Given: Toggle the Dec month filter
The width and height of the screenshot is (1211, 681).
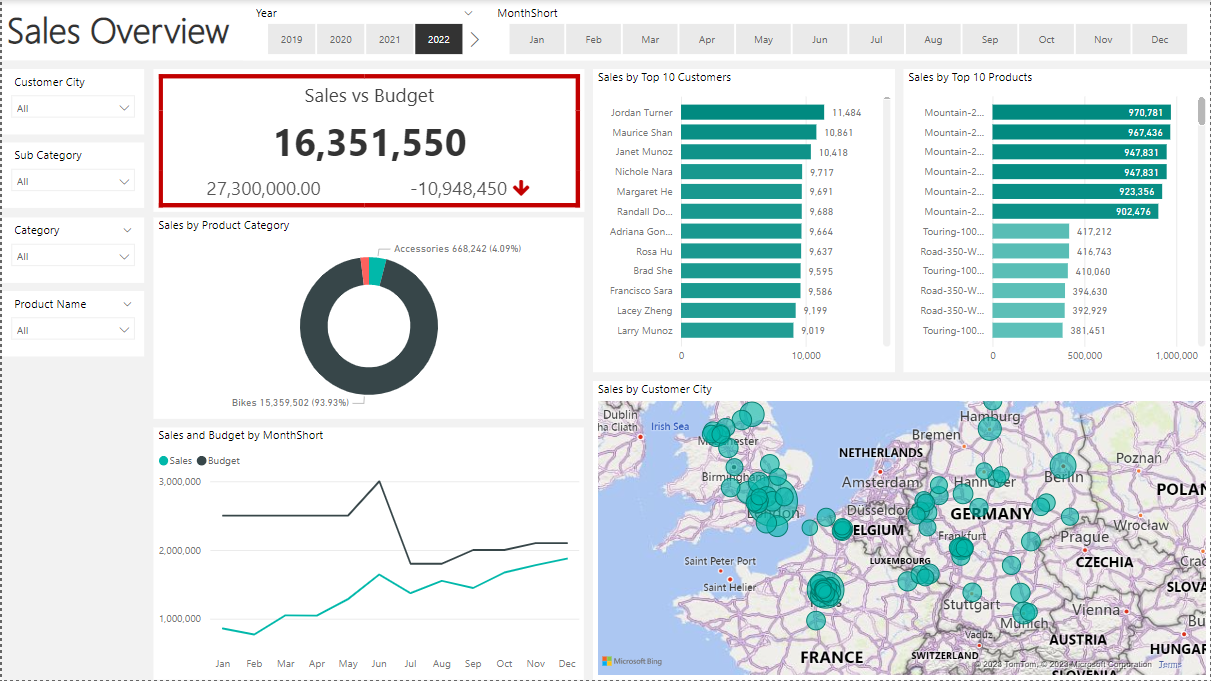Looking at the screenshot, I should 1159,39.
